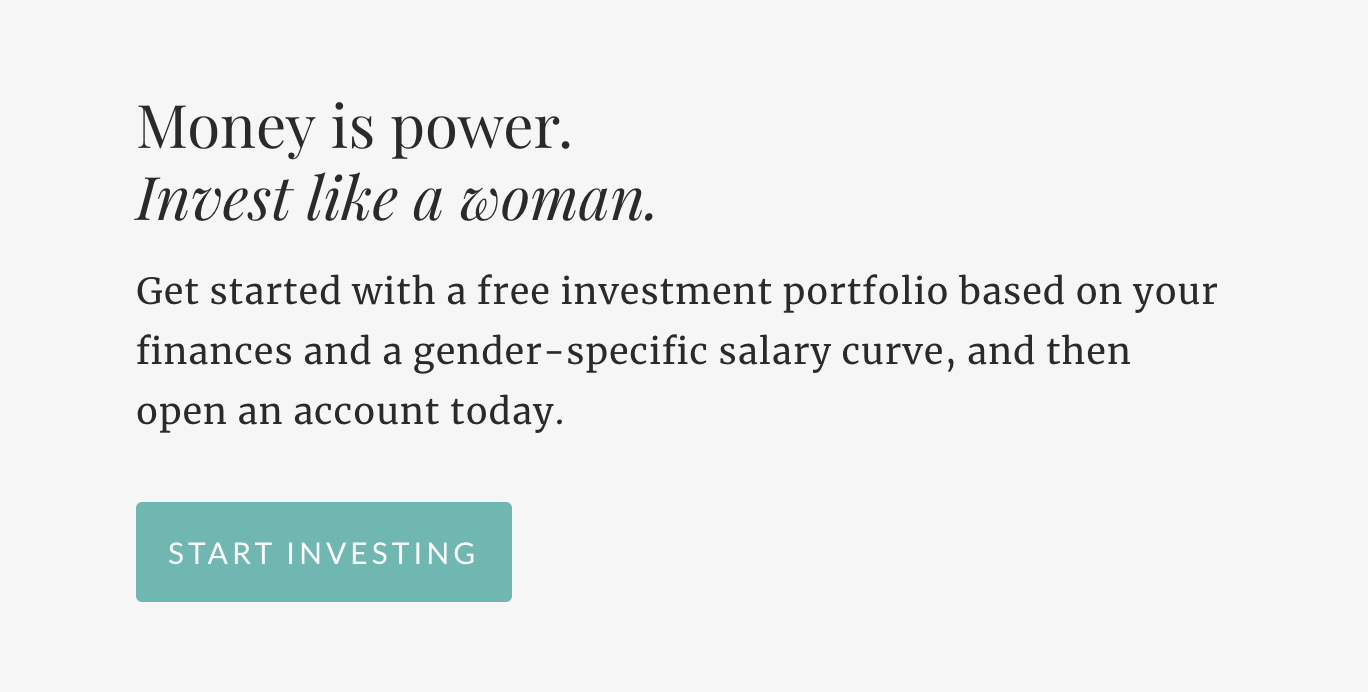
Task: Click the second line of the description paragraph
Action: 633,351
